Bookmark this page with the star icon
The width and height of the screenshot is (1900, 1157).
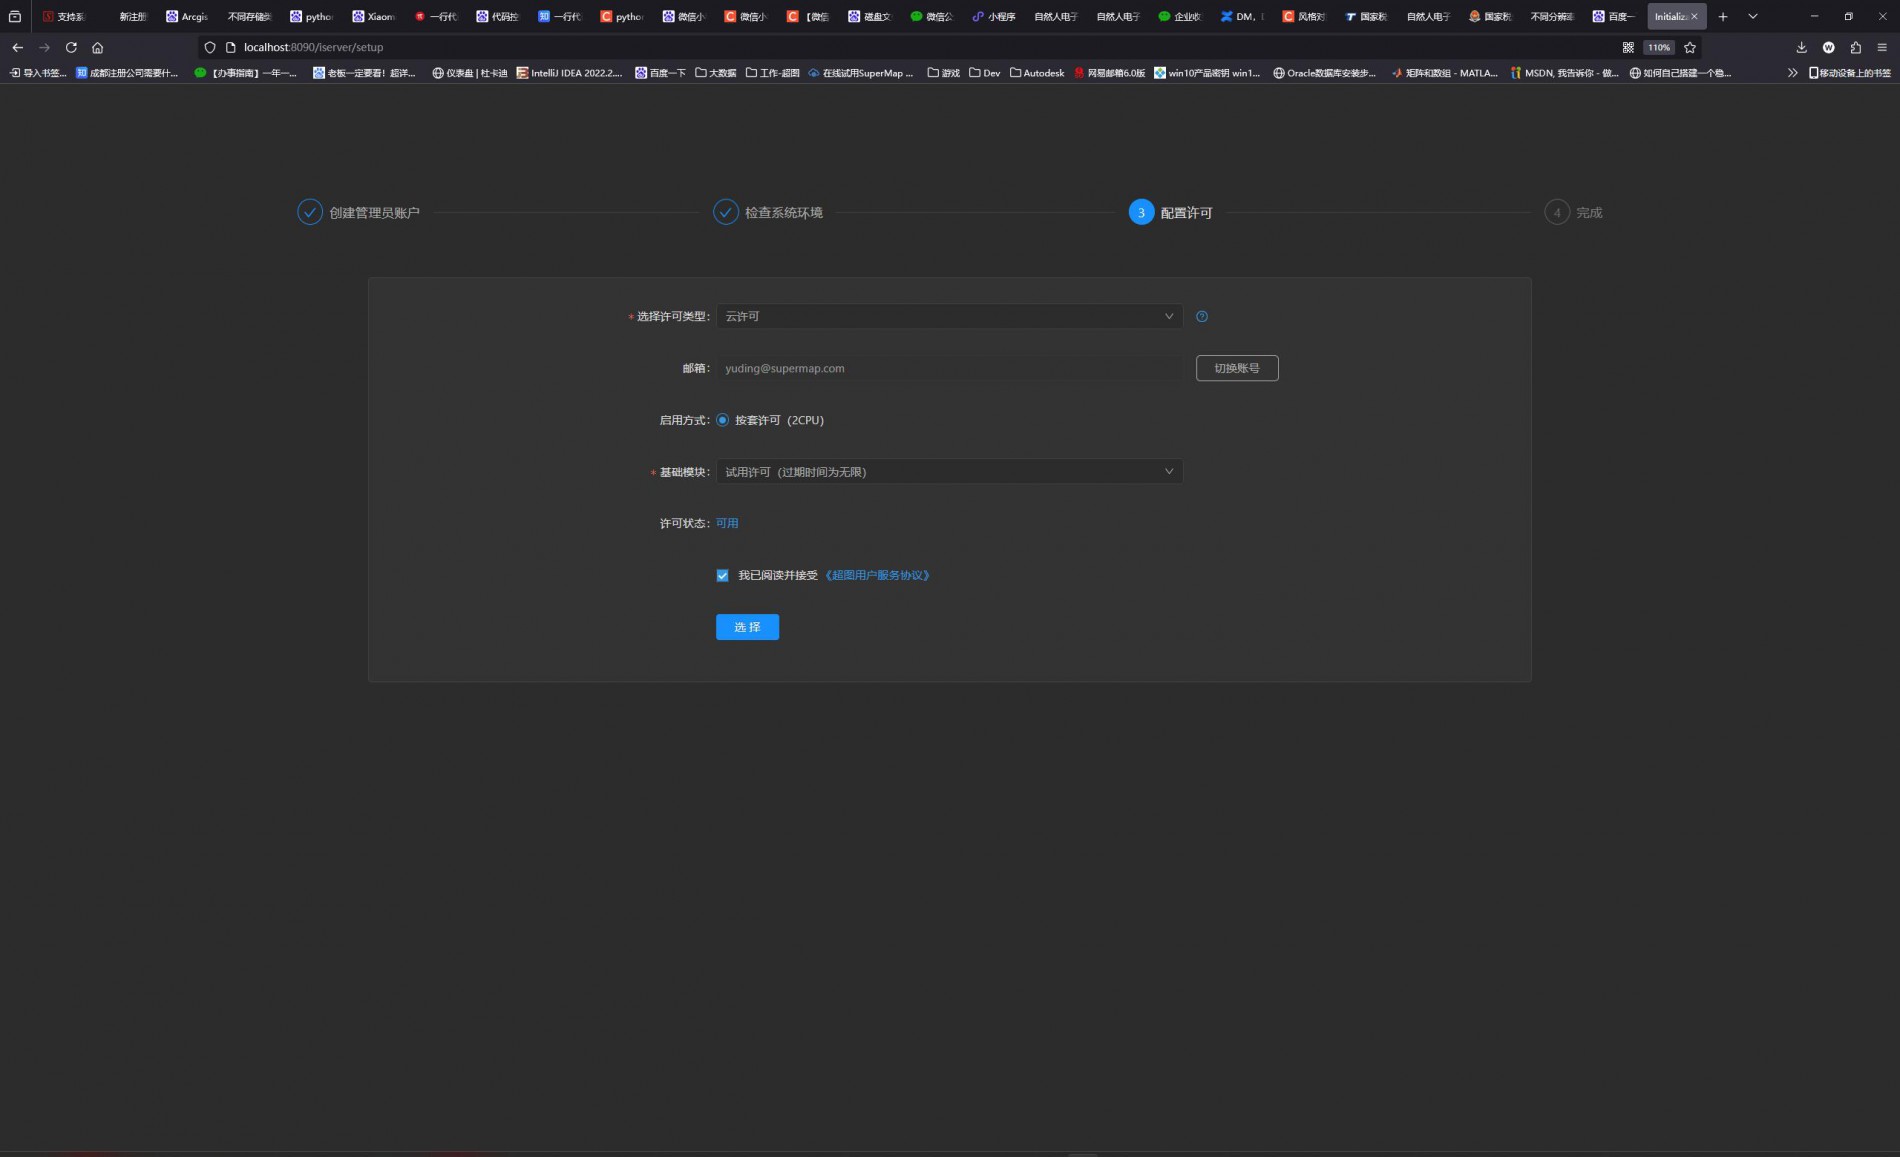[x=1690, y=47]
